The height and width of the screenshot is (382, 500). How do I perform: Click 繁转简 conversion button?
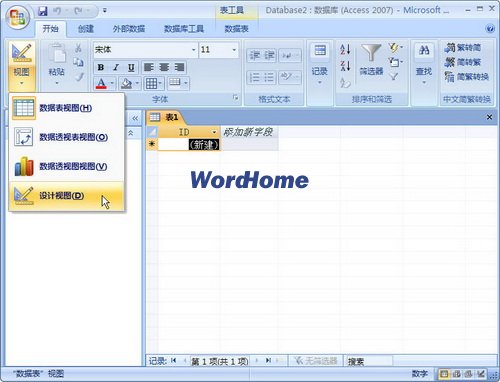463,48
